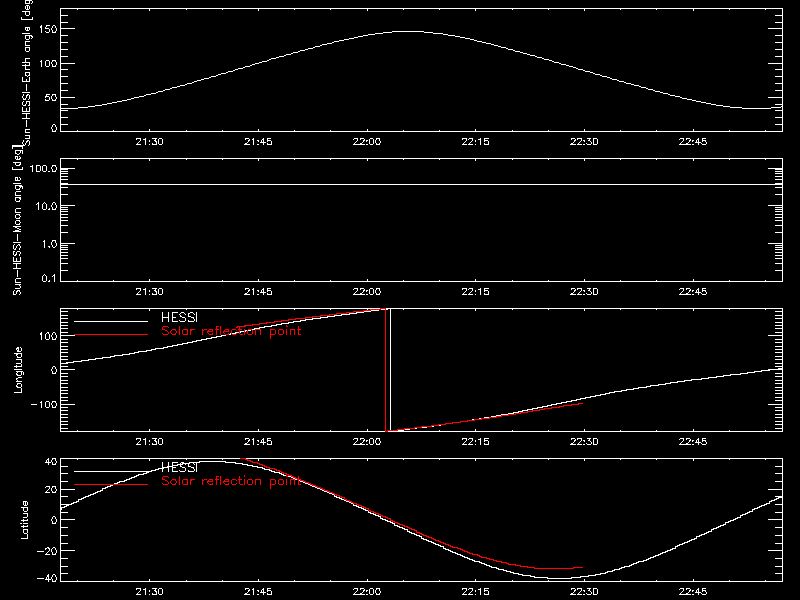
Task: Select the 100 tick on Longitude plot
Action: (x=47, y=336)
